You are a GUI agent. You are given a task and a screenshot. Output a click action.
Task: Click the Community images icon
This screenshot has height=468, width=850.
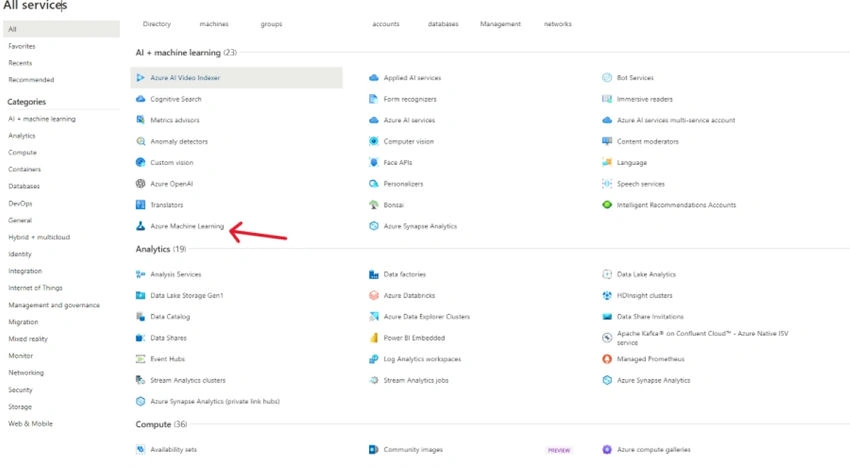coord(374,449)
